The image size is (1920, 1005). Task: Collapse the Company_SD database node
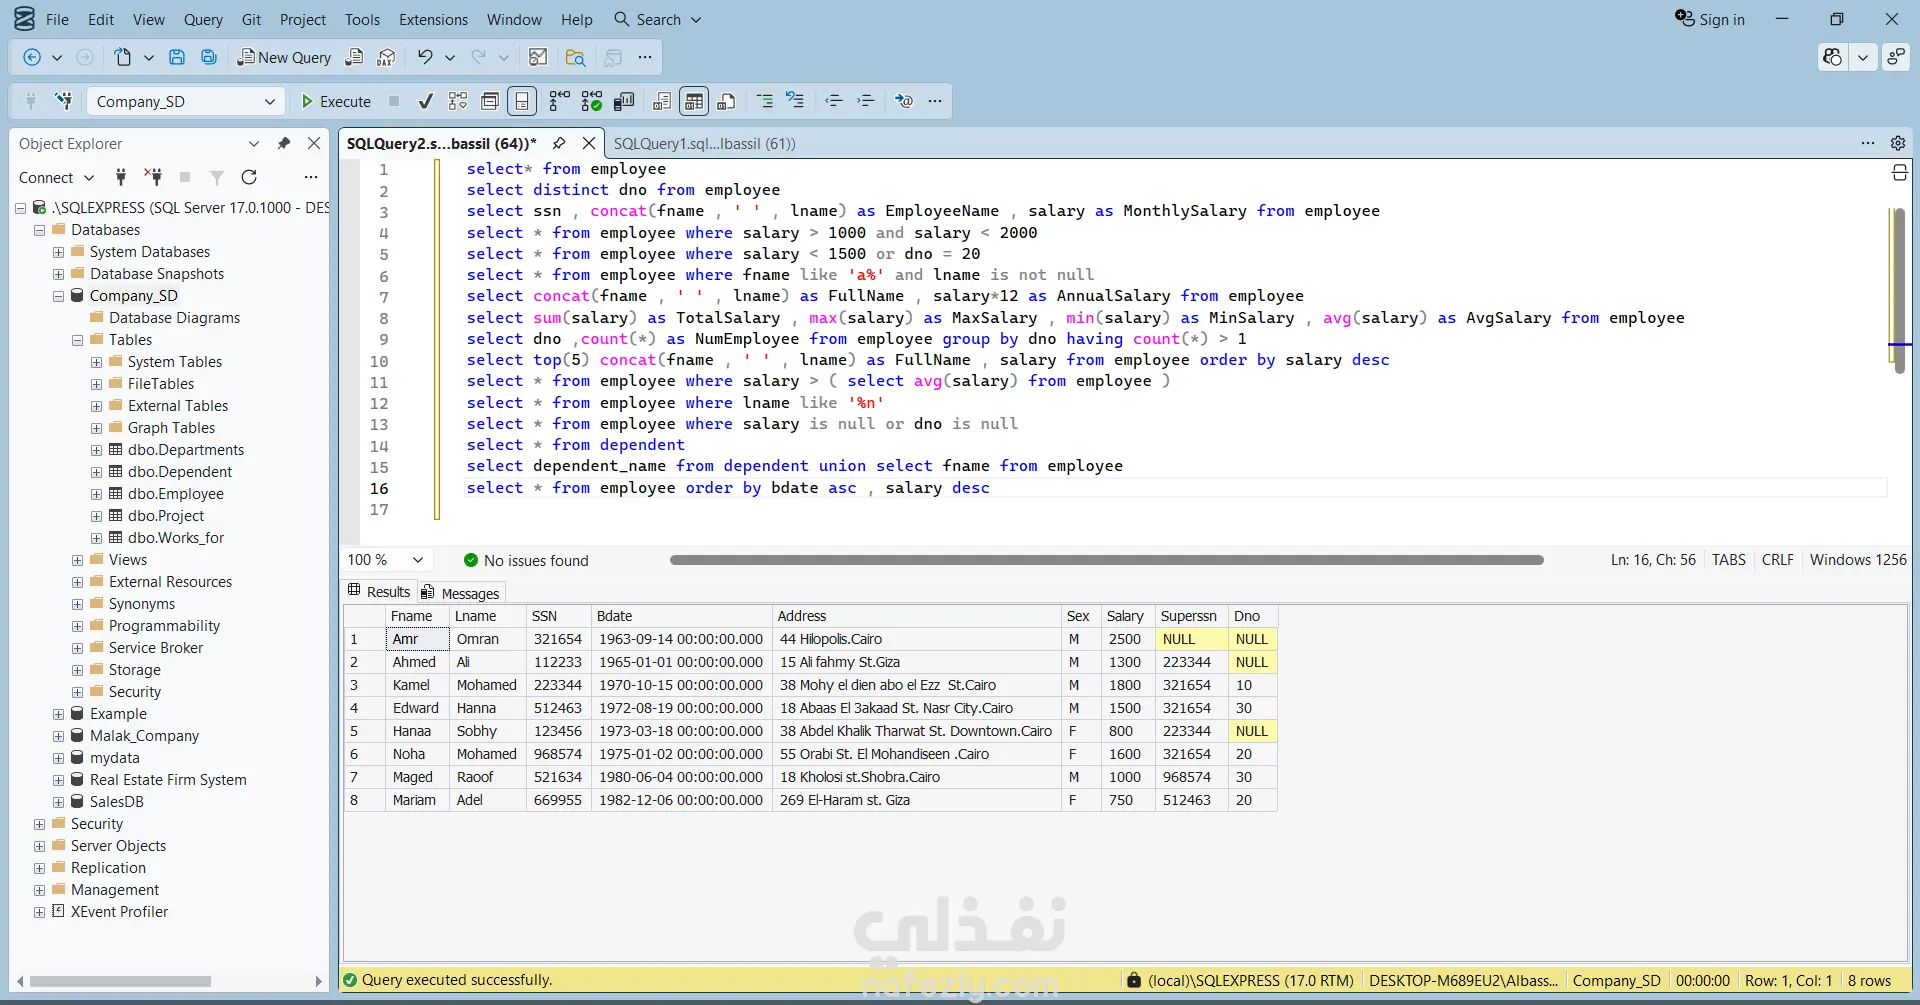59,296
